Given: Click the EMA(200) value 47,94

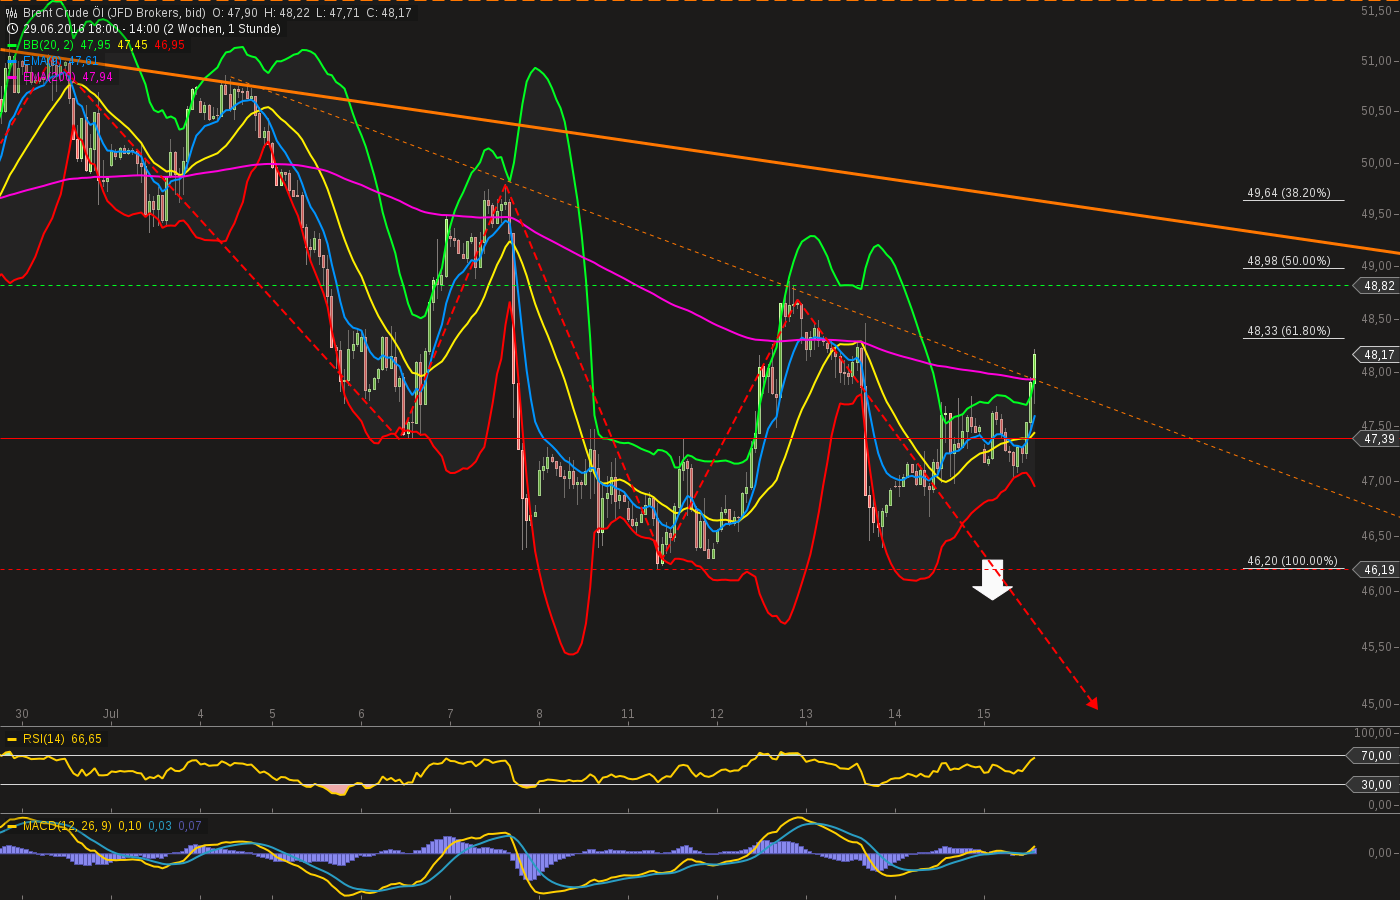Looking at the screenshot, I should point(97,77).
